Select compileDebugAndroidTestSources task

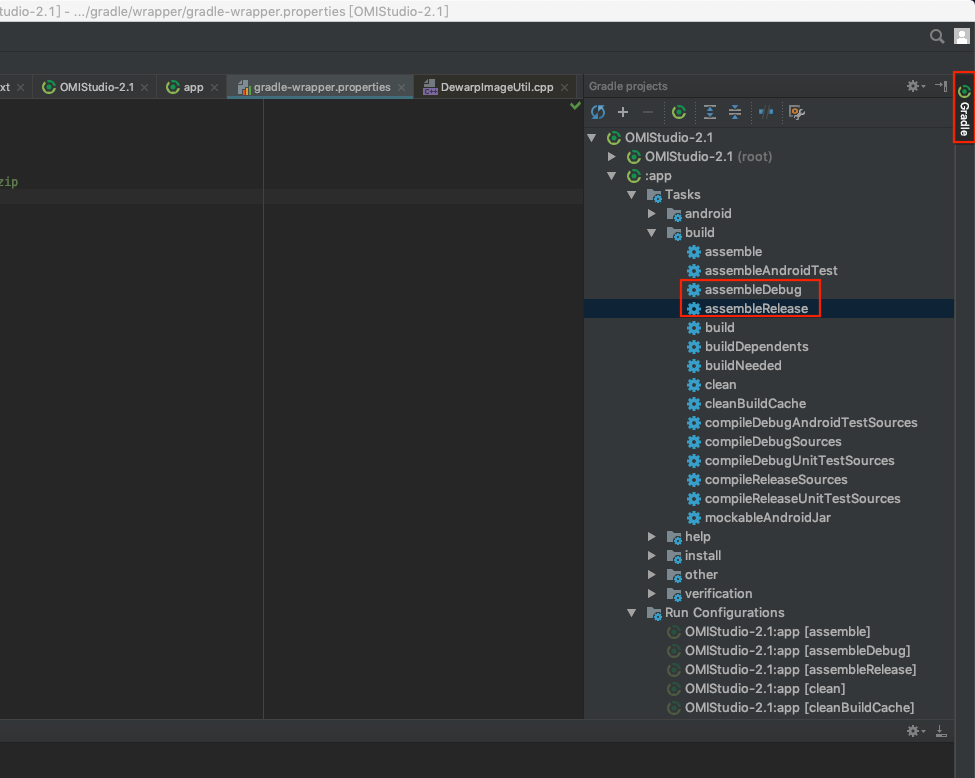tap(802, 423)
